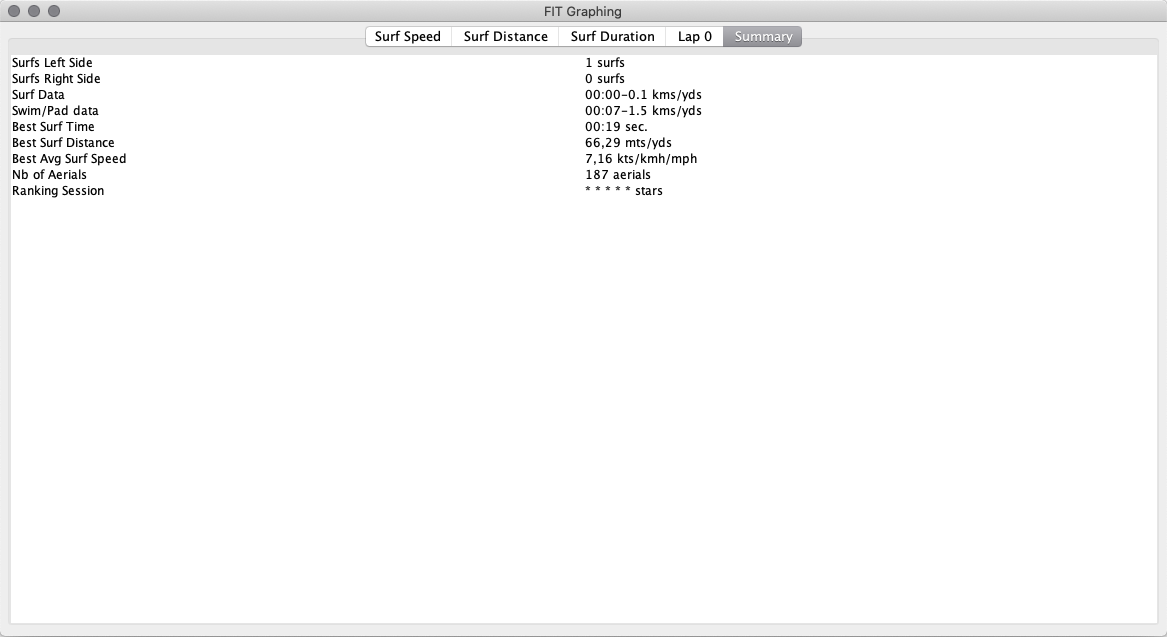Close the FIT Graphing window
1167x637 pixels.
click(14, 11)
